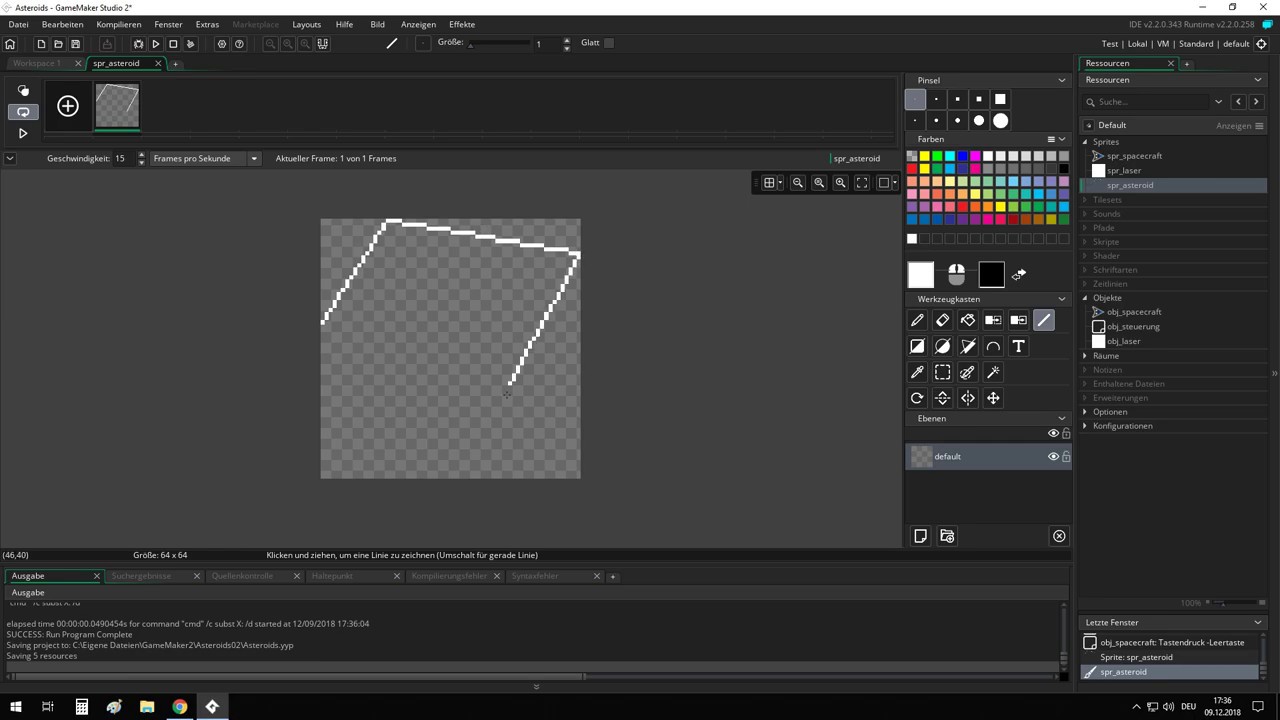Save the project with the disk icon

click(x=75, y=44)
